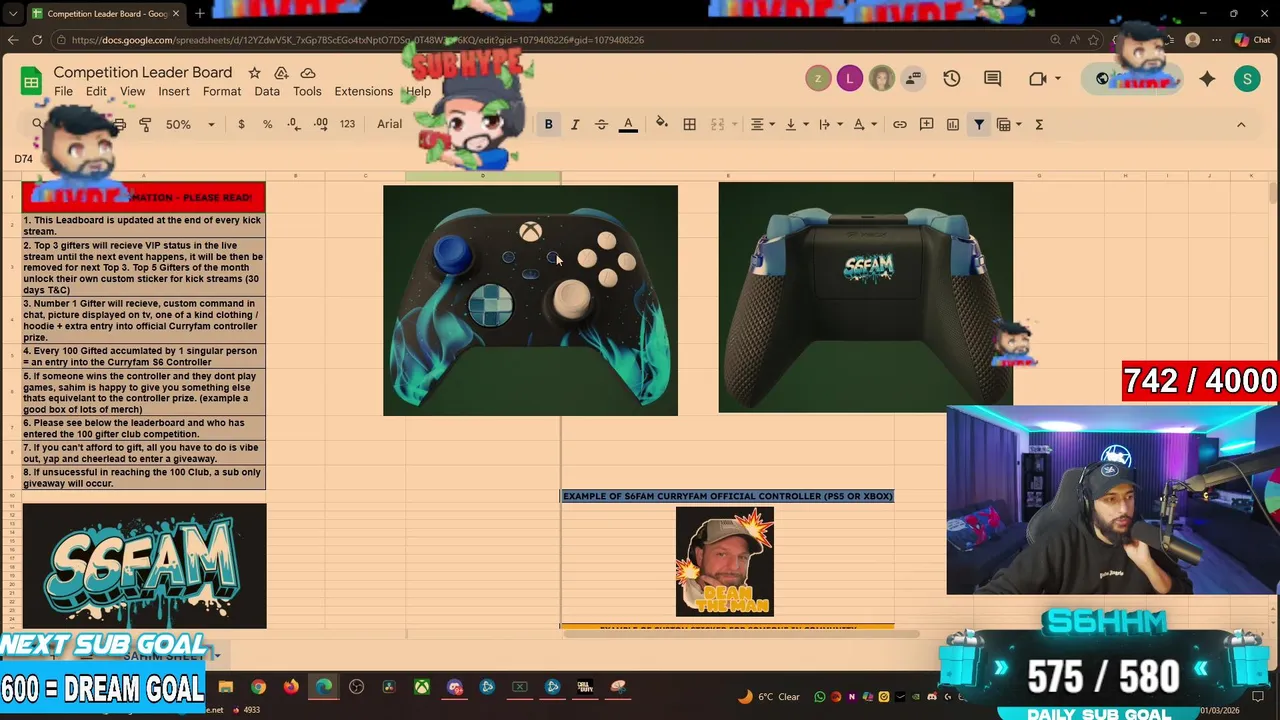Open the Extensions menu
The width and height of the screenshot is (1280, 720).
(363, 91)
